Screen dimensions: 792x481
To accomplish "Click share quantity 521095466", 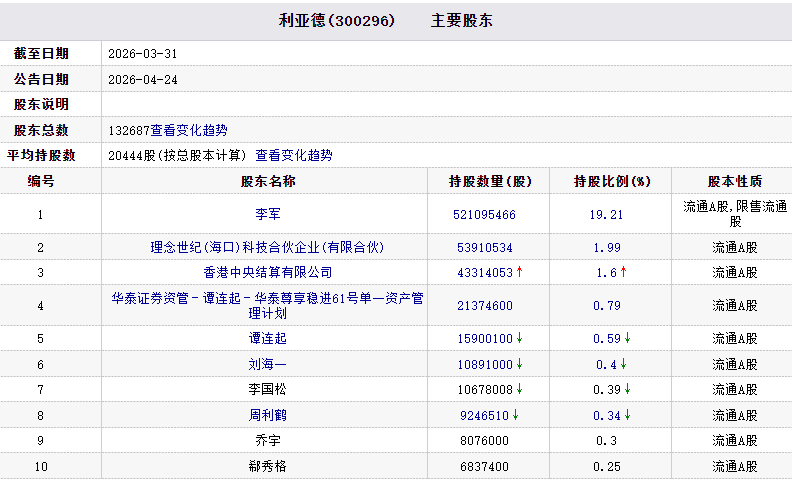I will tap(484, 215).
